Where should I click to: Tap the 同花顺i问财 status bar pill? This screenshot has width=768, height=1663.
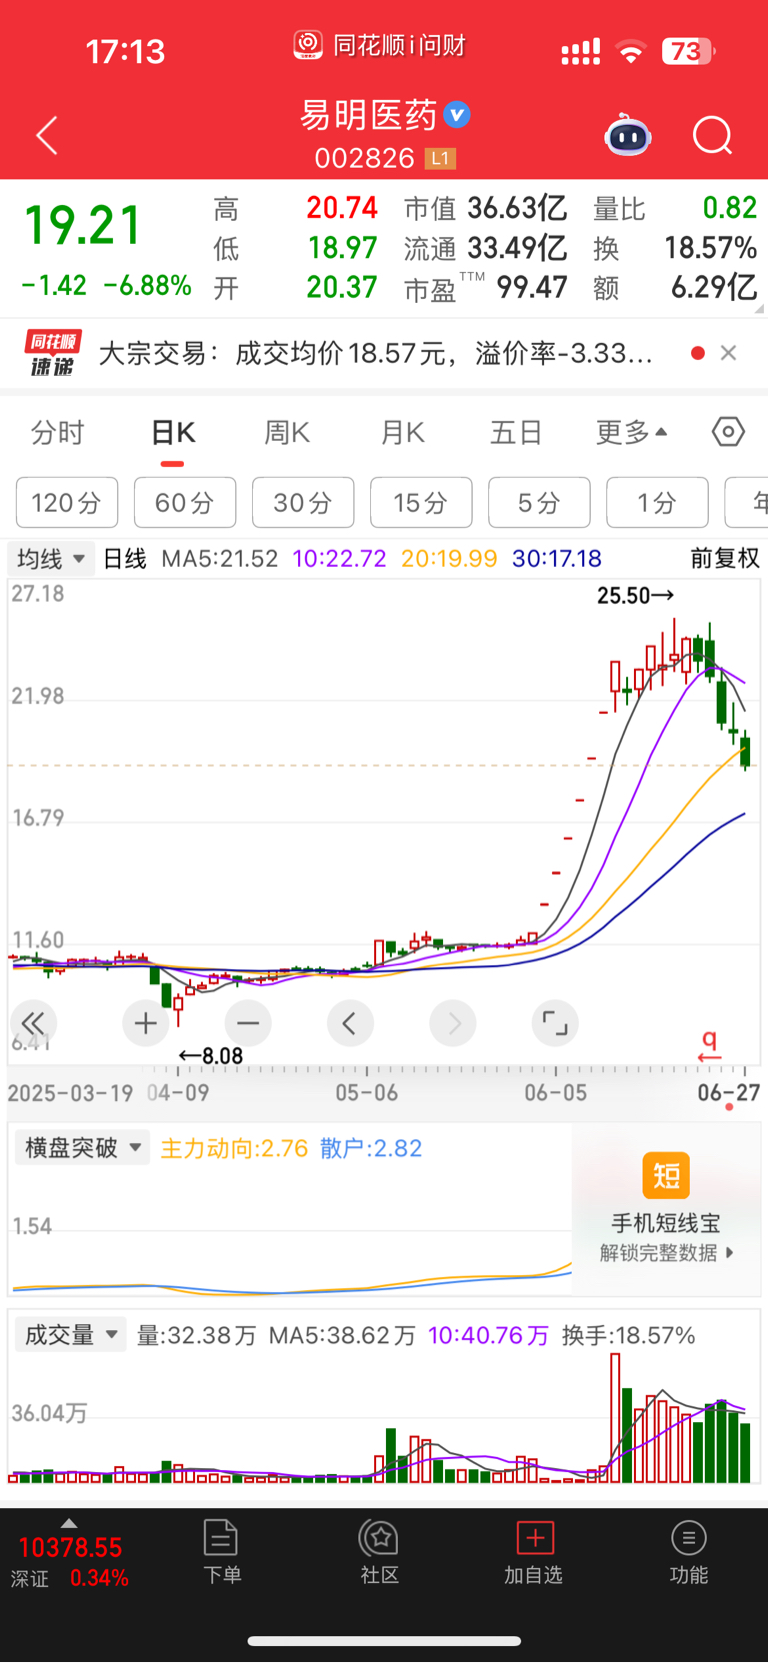(x=380, y=46)
